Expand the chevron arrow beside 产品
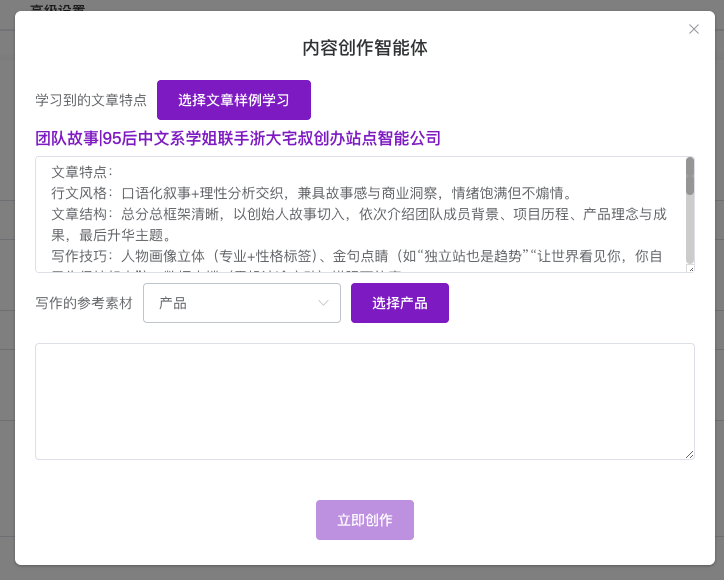The width and height of the screenshot is (724, 580). pyautogui.click(x=323, y=303)
